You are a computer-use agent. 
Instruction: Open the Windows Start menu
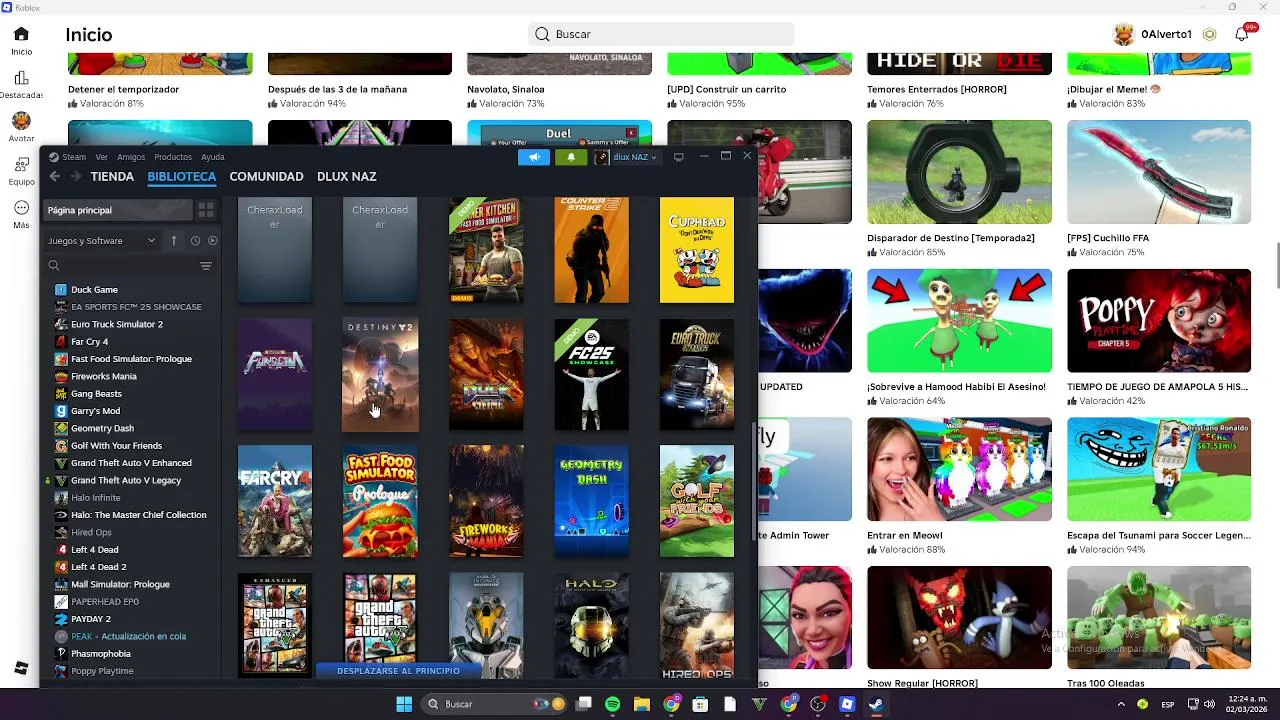(x=404, y=704)
